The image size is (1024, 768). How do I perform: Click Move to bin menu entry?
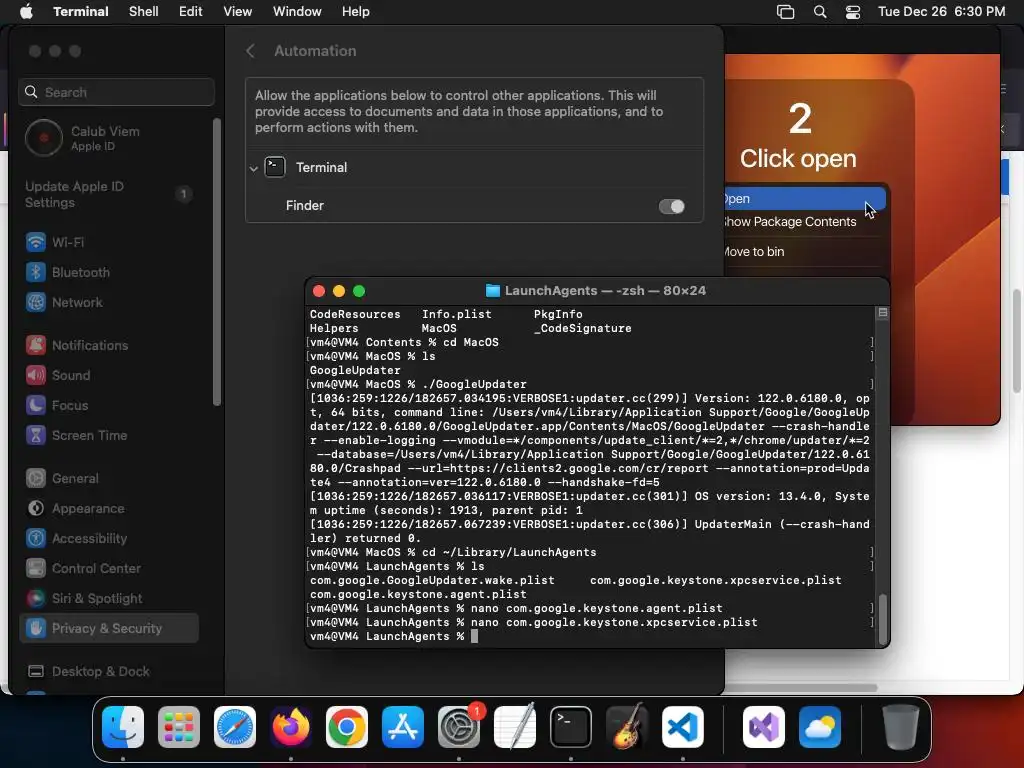tap(754, 251)
